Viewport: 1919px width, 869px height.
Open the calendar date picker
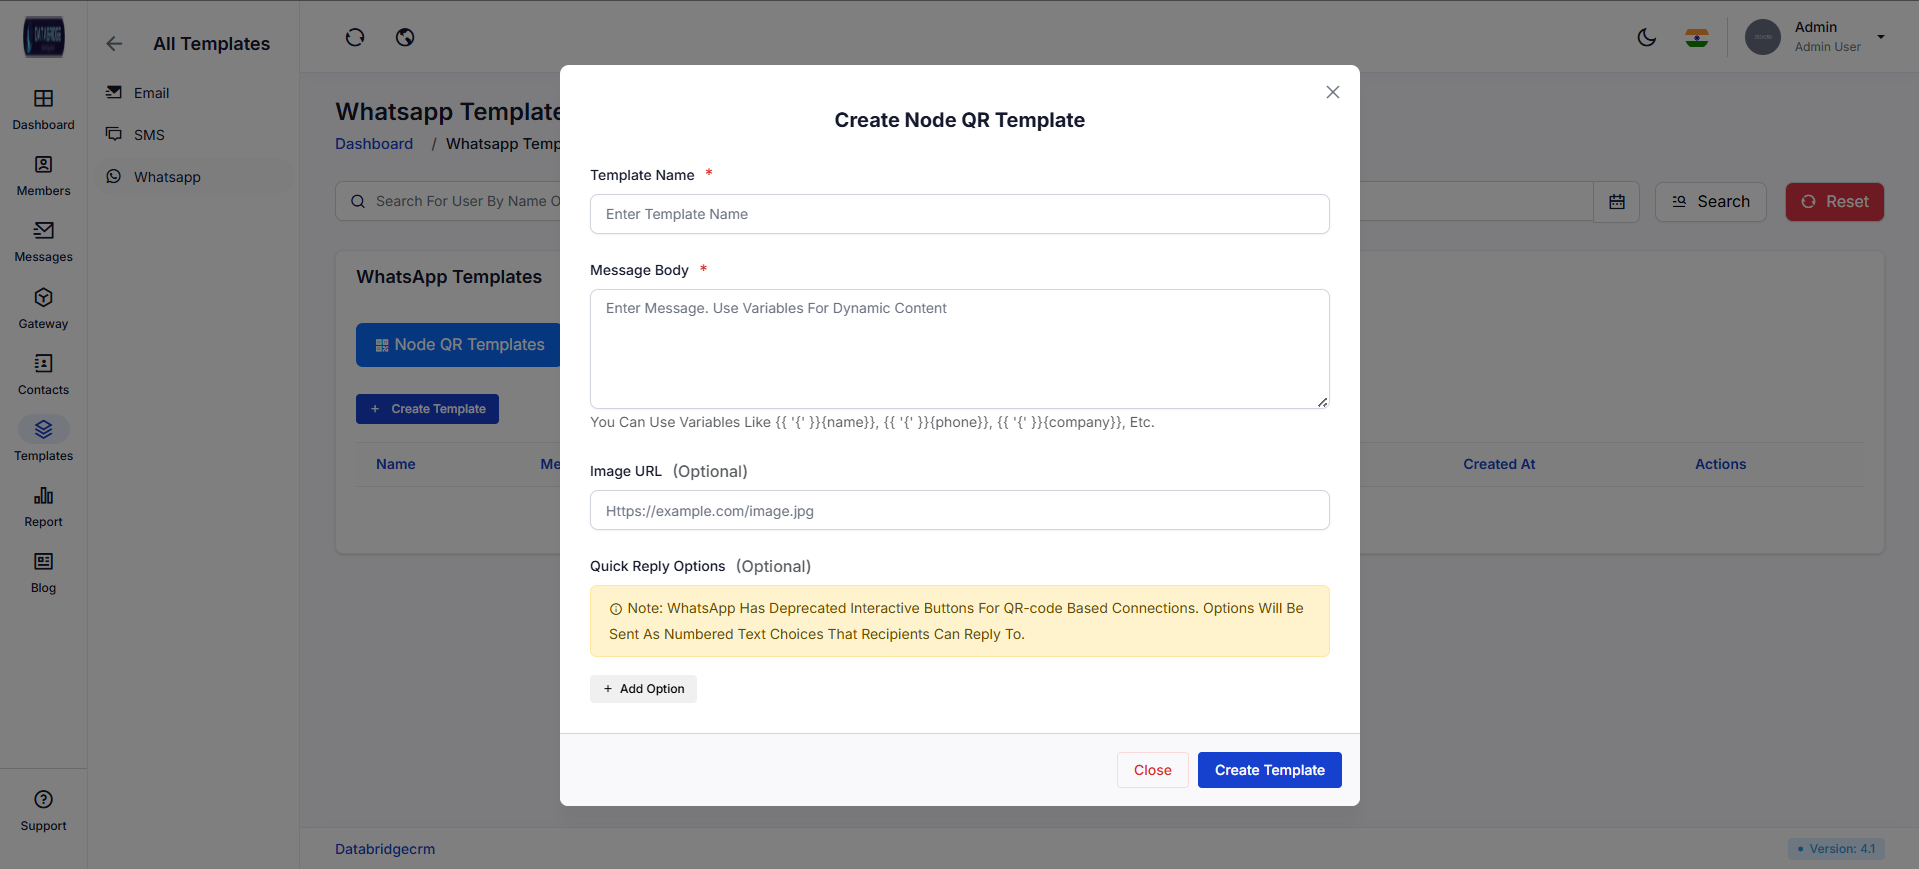pyautogui.click(x=1616, y=202)
